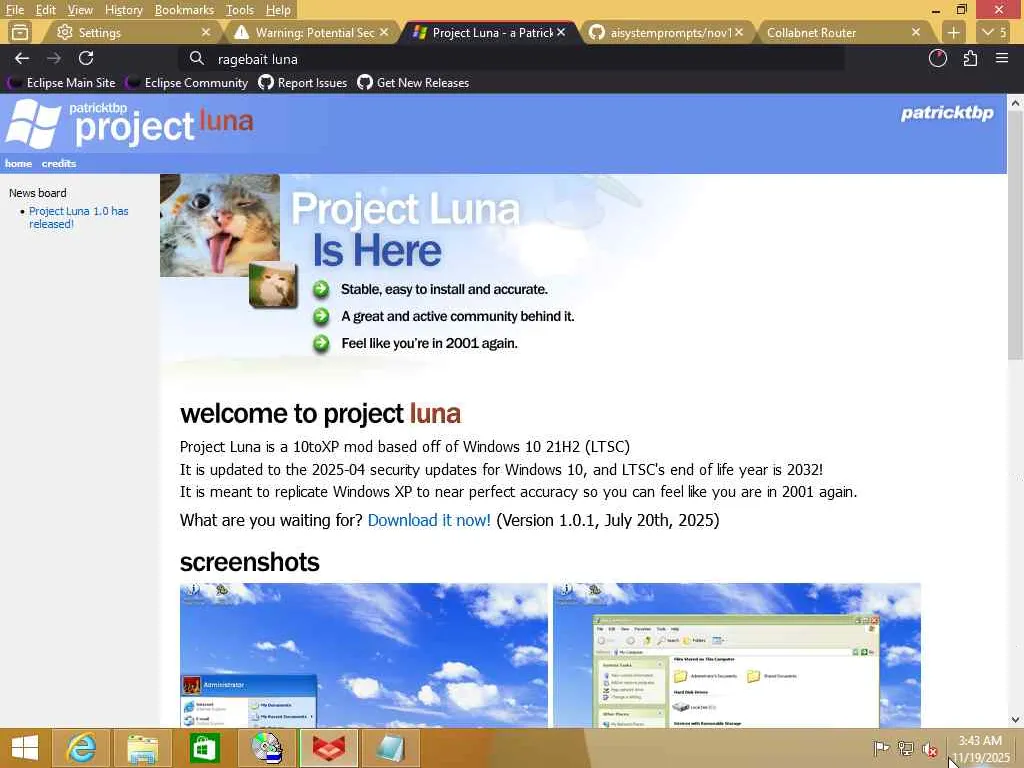Open File Explorer from the taskbar
This screenshot has height=768, width=1024.
tap(142, 748)
